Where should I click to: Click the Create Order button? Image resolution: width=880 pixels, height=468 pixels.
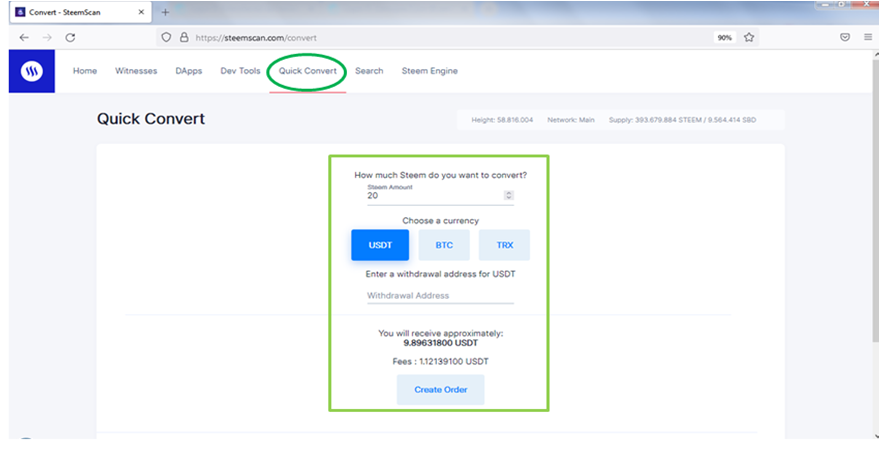pos(441,389)
